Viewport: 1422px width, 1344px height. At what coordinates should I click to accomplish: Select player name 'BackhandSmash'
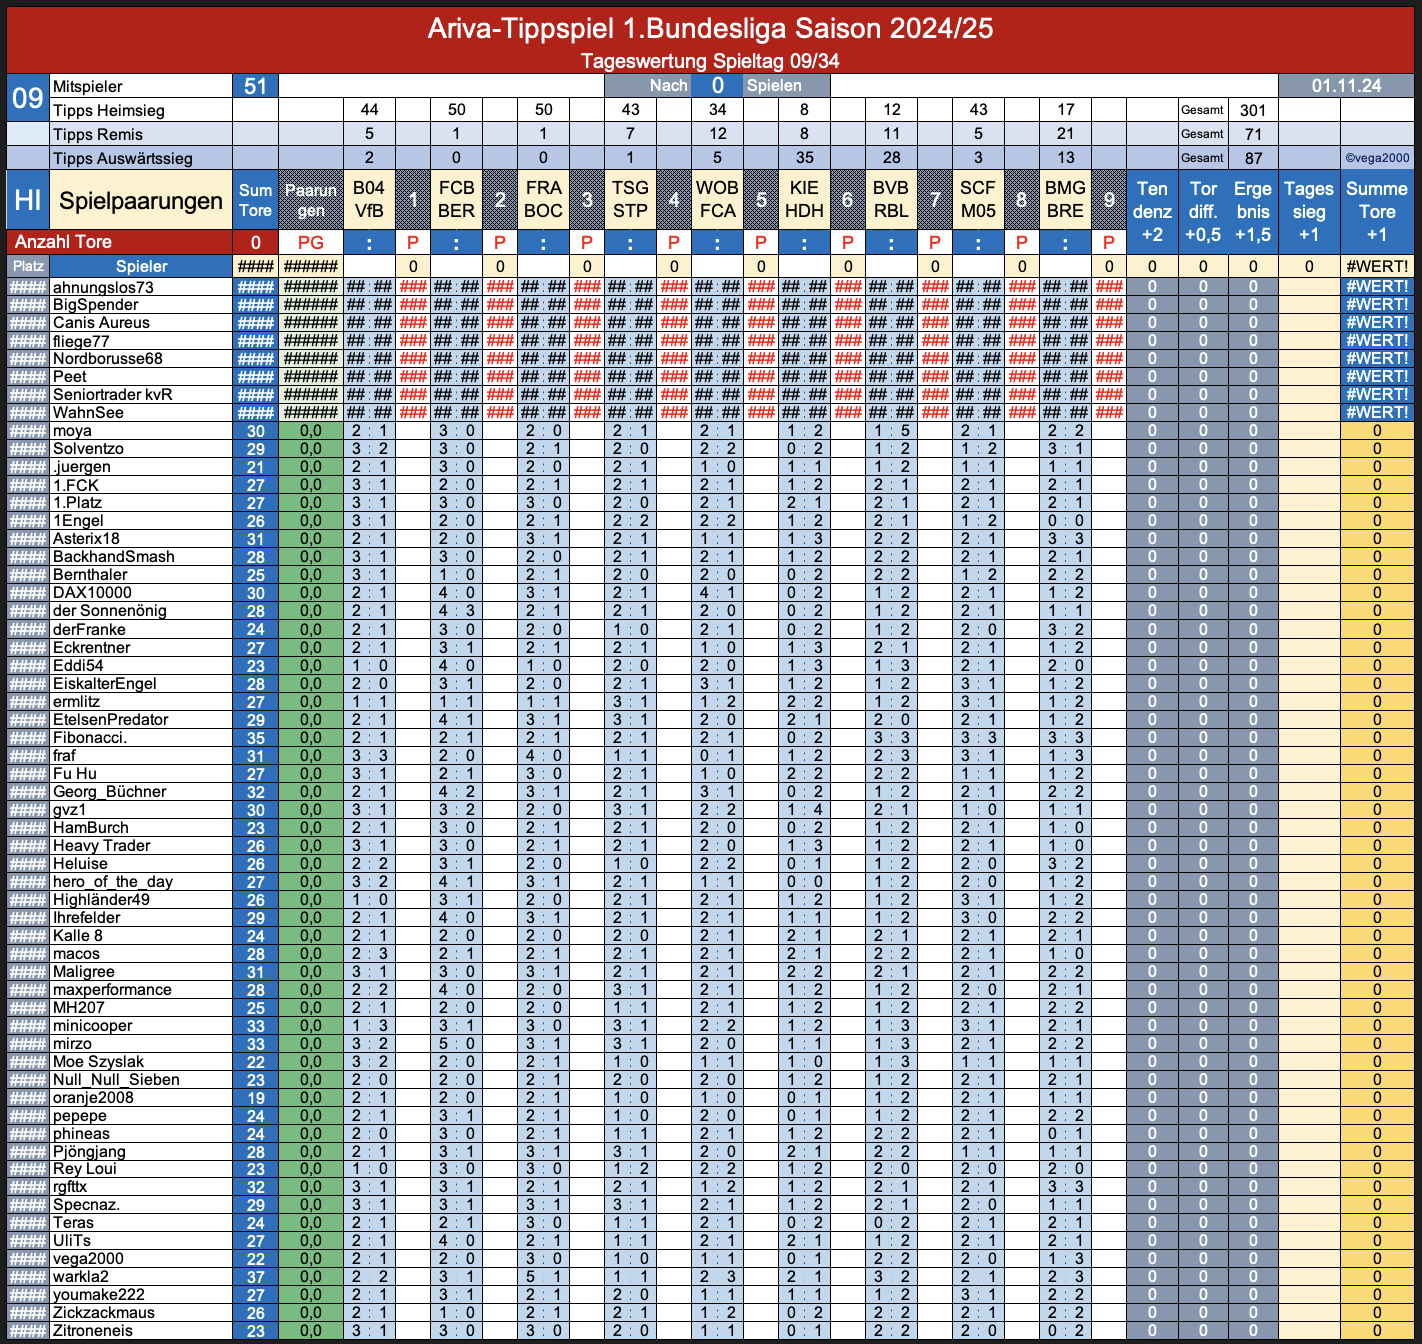(113, 557)
